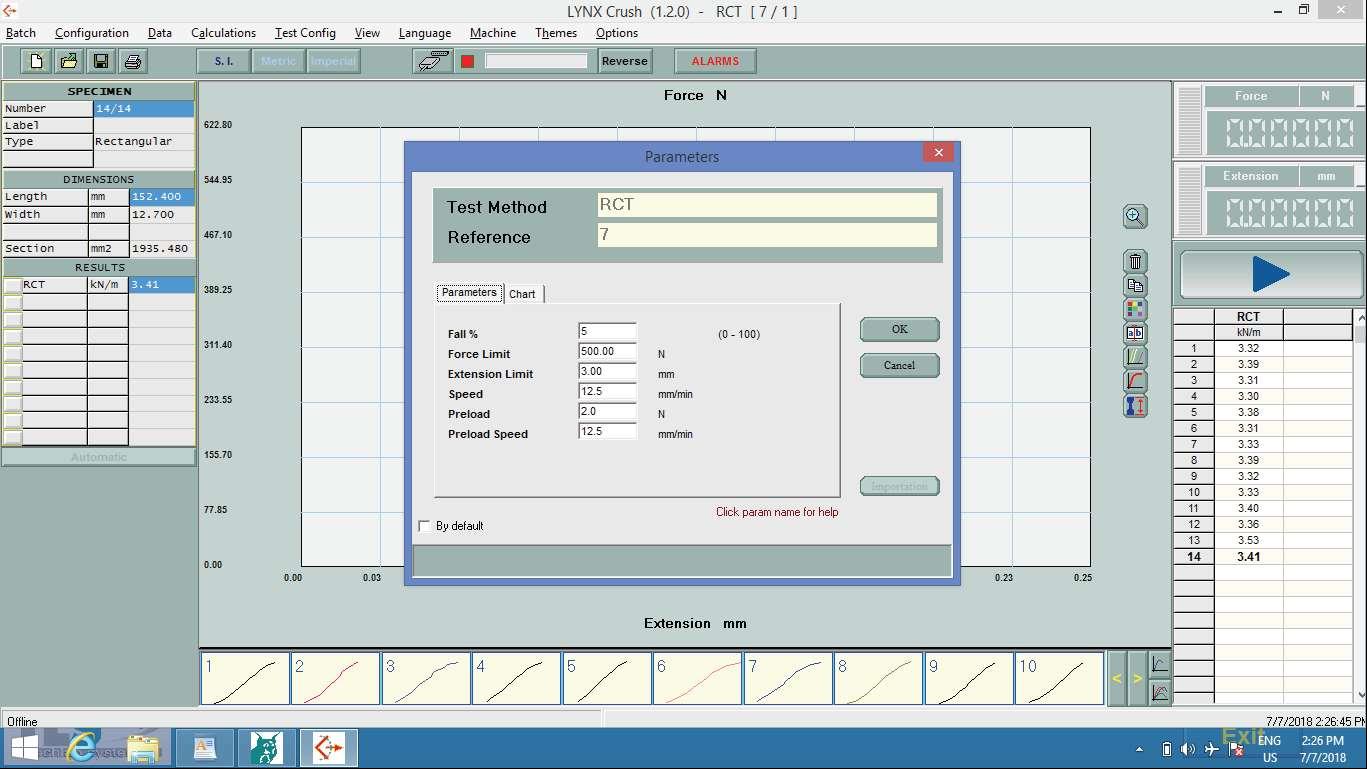Switch to the Chart tab in Parameters dialog
Image resolution: width=1367 pixels, height=769 pixels.
(x=522, y=294)
